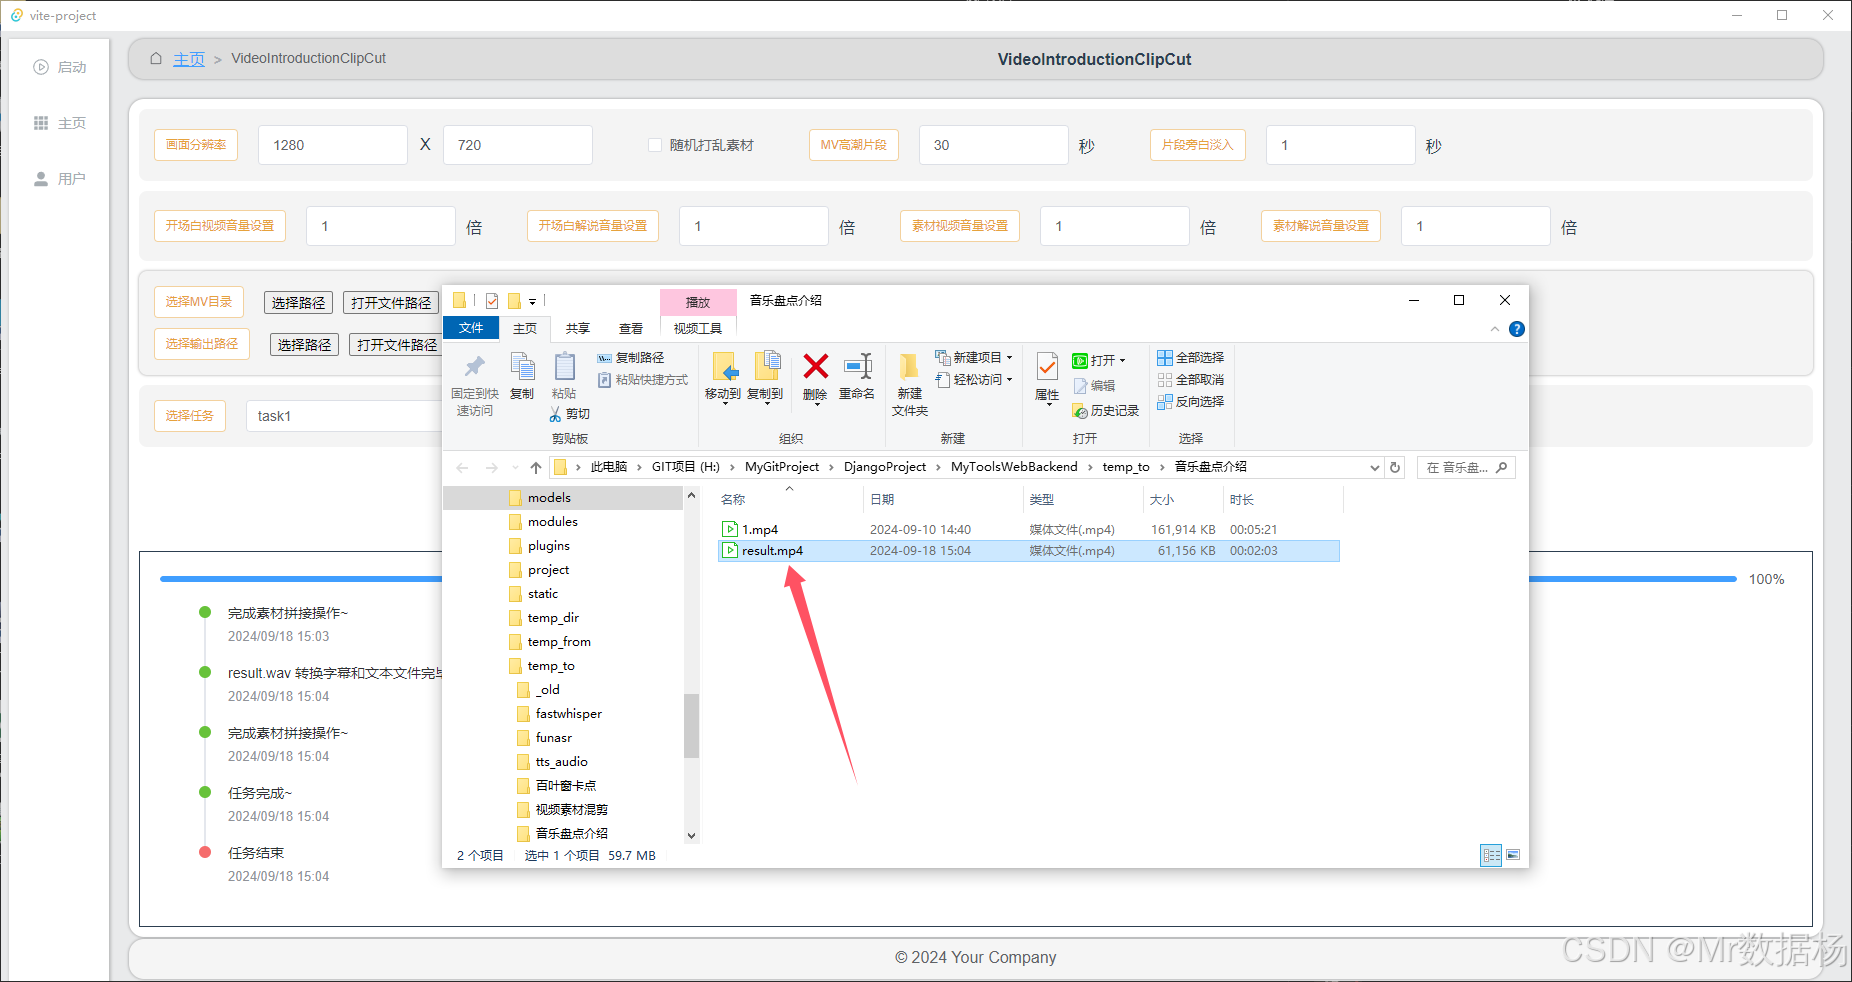Click Select all (全部选择) in ribbon
The width and height of the screenshot is (1852, 982).
pyautogui.click(x=1190, y=358)
